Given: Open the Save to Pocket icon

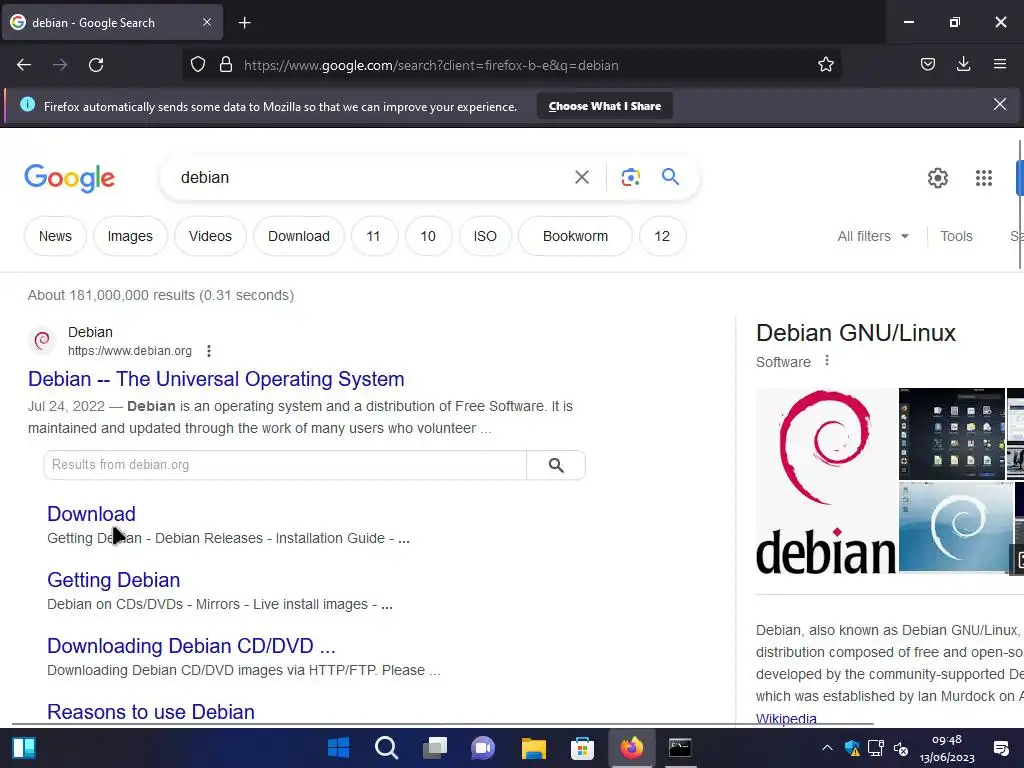Looking at the screenshot, I should point(927,65).
